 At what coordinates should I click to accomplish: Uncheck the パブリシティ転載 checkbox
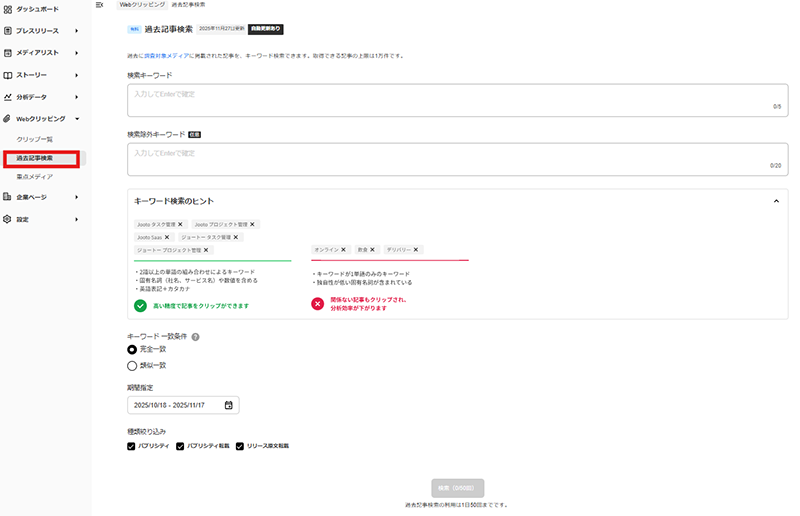tap(180, 446)
